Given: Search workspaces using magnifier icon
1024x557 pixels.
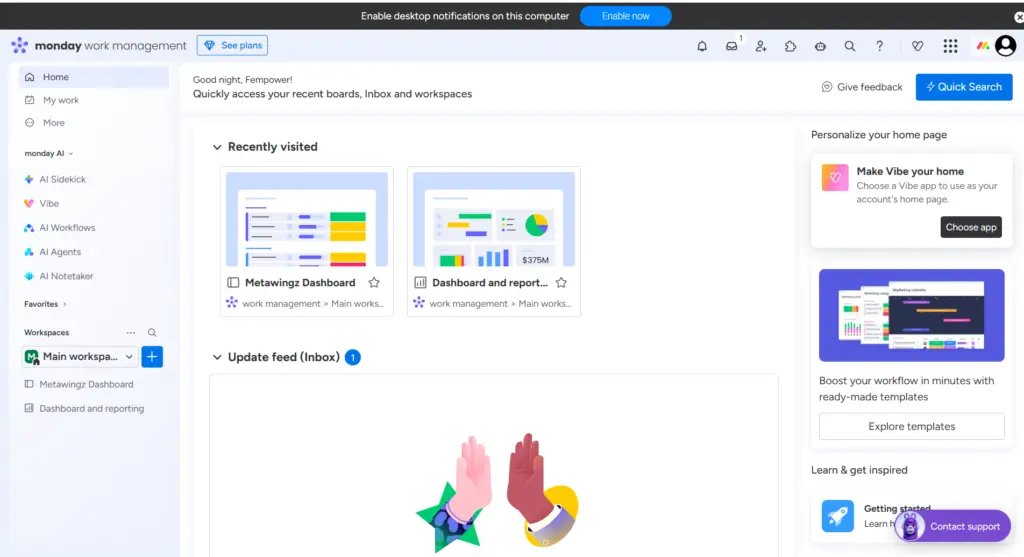Looking at the screenshot, I should 152,332.
